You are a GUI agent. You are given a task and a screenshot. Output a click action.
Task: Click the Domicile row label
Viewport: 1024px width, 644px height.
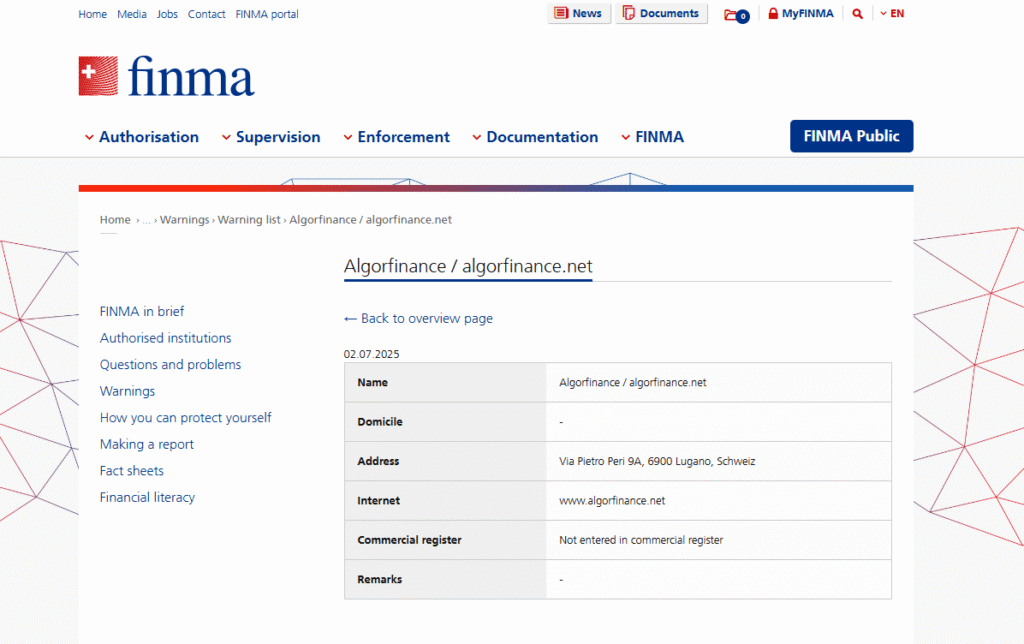[380, 422]
